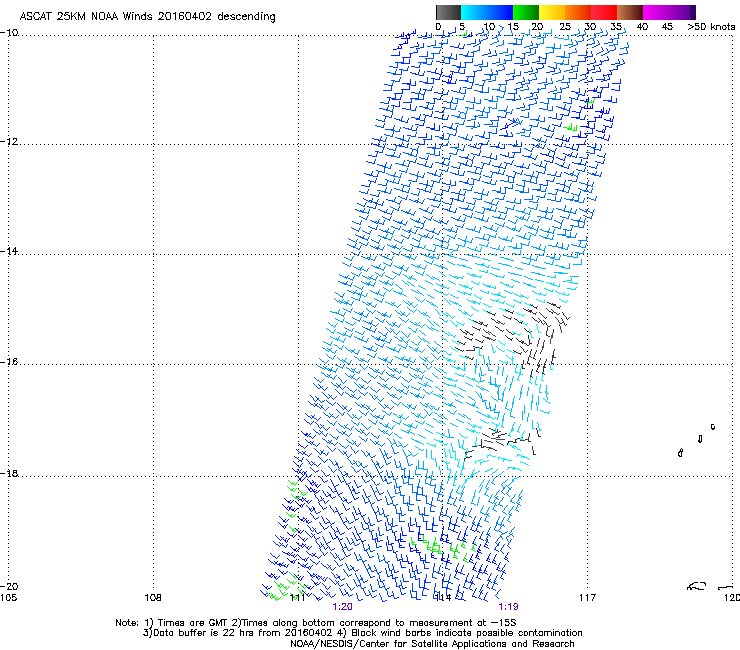Click the '114' longitude axis label
The width and height of the screenshot is (740, 650).
[x=443, y=598]
